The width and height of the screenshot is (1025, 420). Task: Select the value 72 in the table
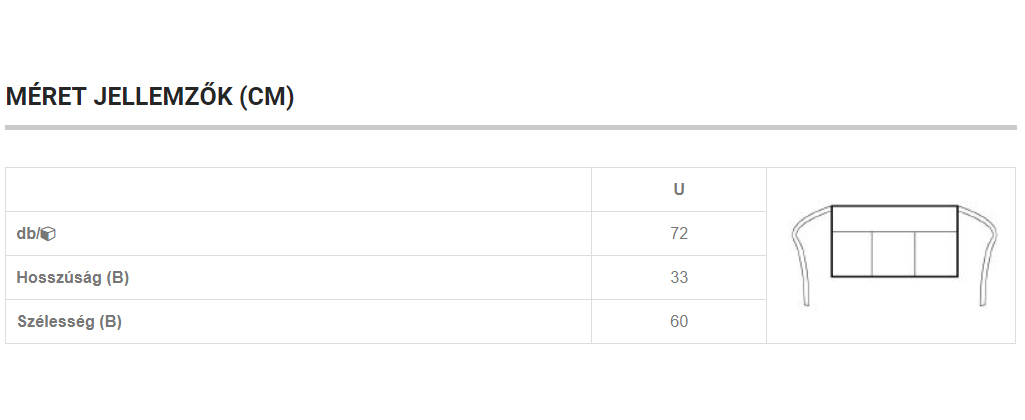point(679,234)
